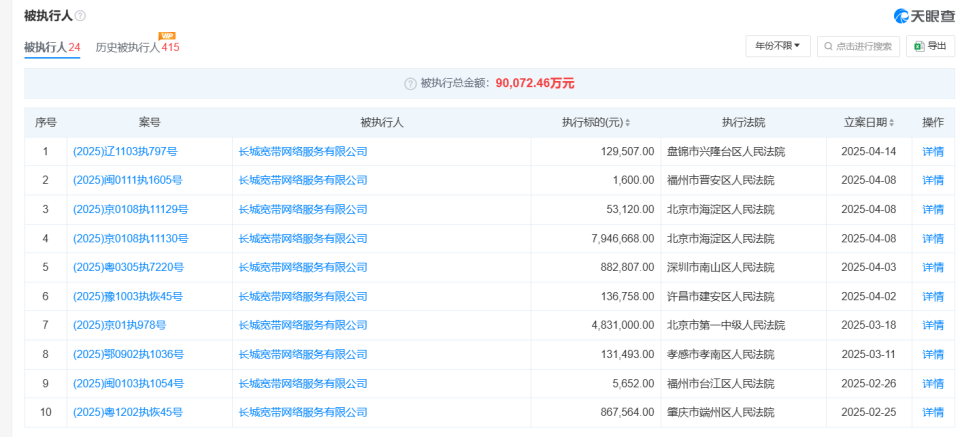This screenshot has width=960, height=437.
Task: Export the list with 导出 button
Action: click(x=930, y=46)
